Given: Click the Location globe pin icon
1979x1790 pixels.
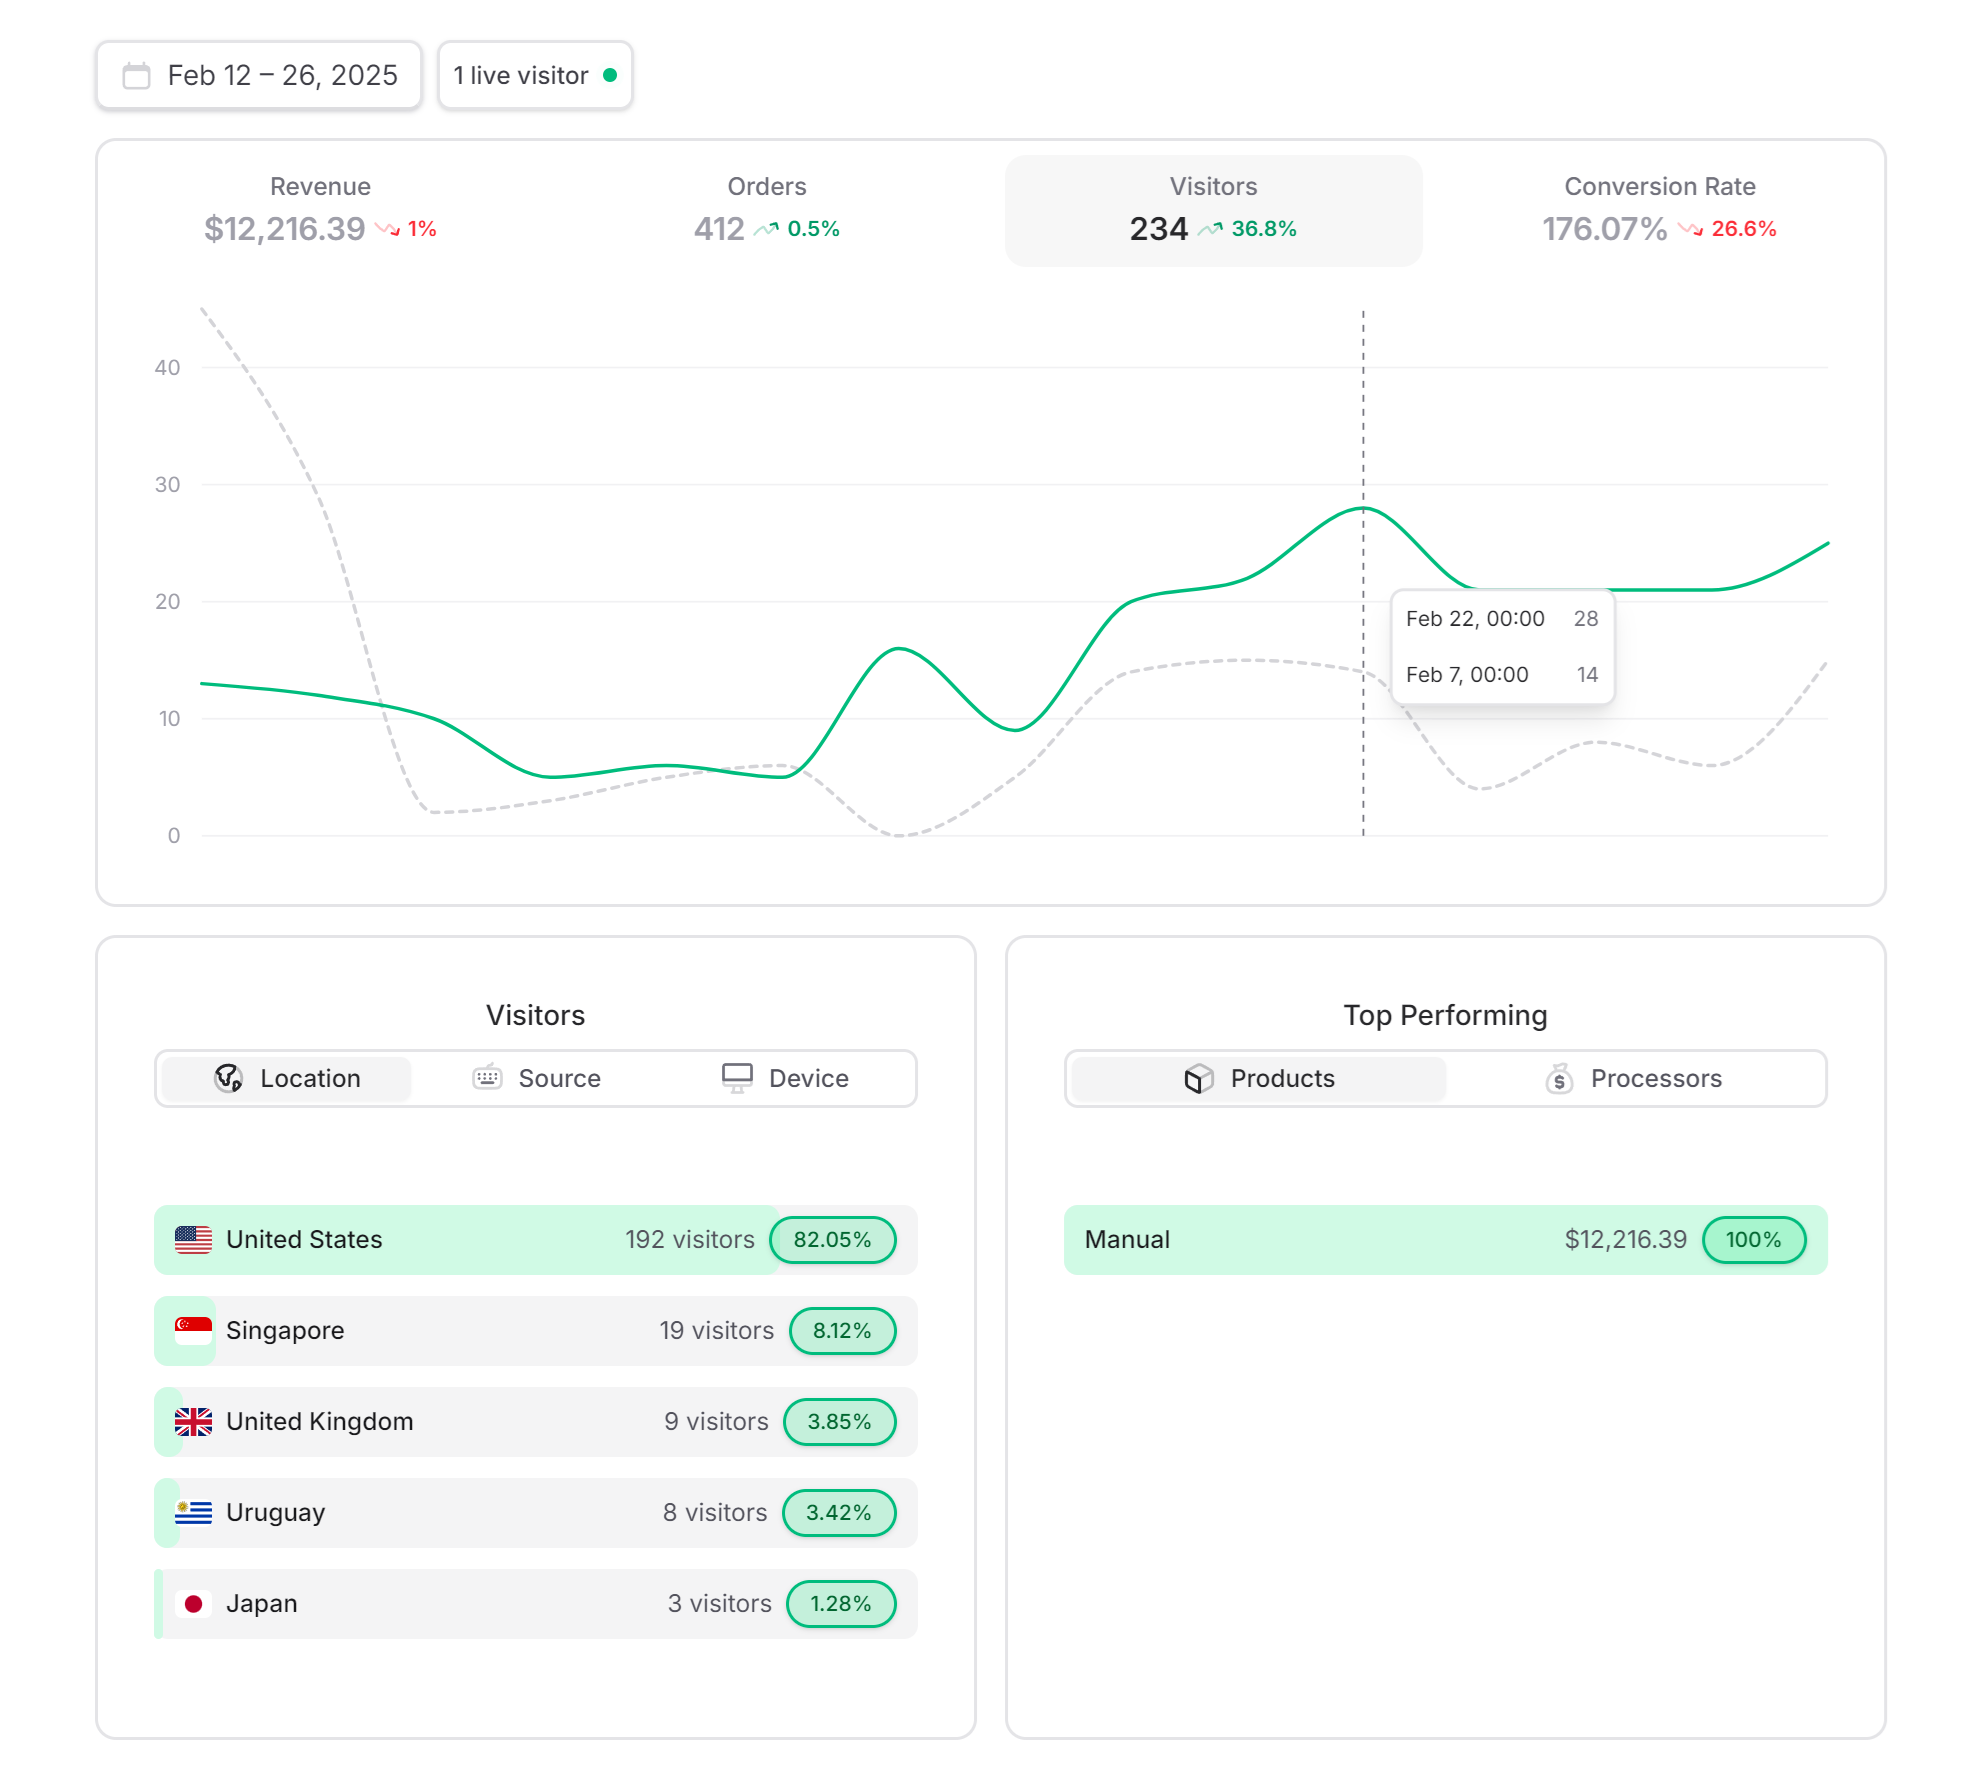Looking at the screenshot, I should point(229,1078).
